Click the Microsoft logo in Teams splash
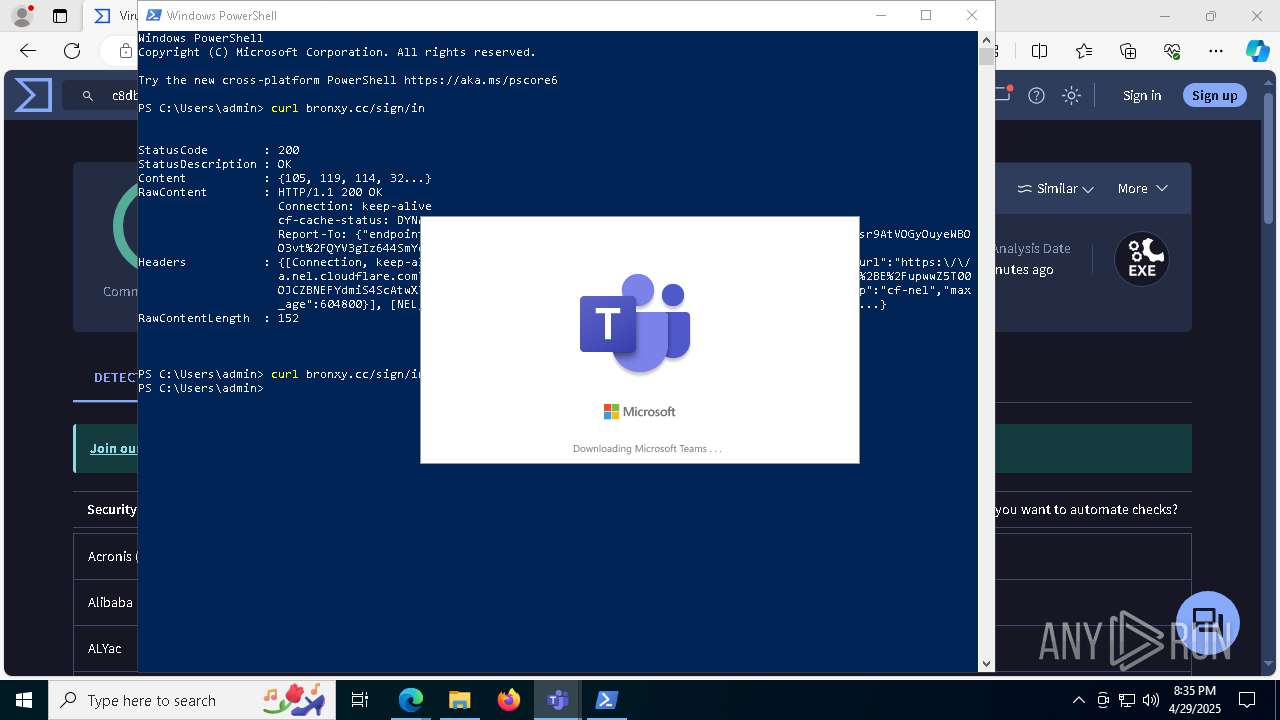This screenshot has height=720, width=1280. 640,411
